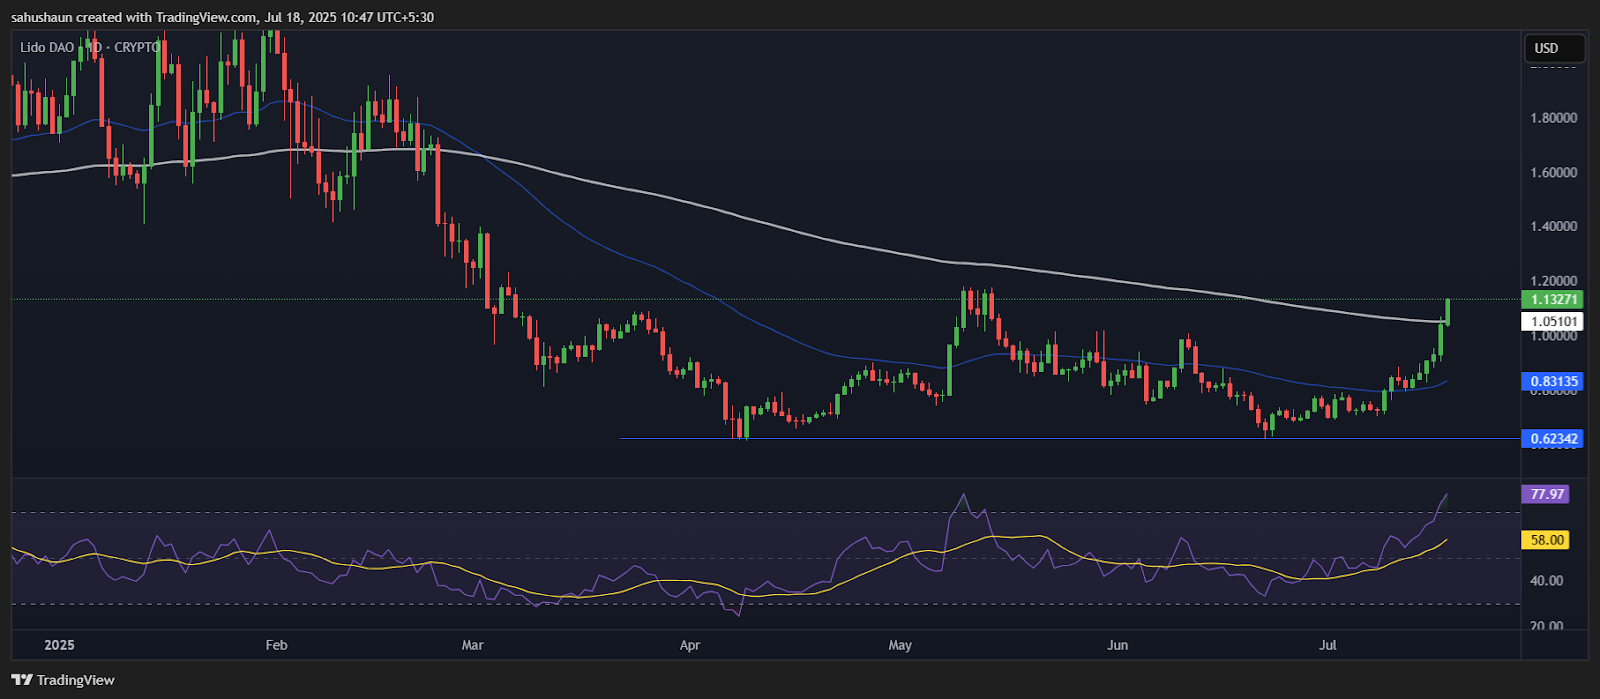The height and width of the screenshot is (699, 1600).
Task: Select the blue horizontal support line
Action: 1070,438
